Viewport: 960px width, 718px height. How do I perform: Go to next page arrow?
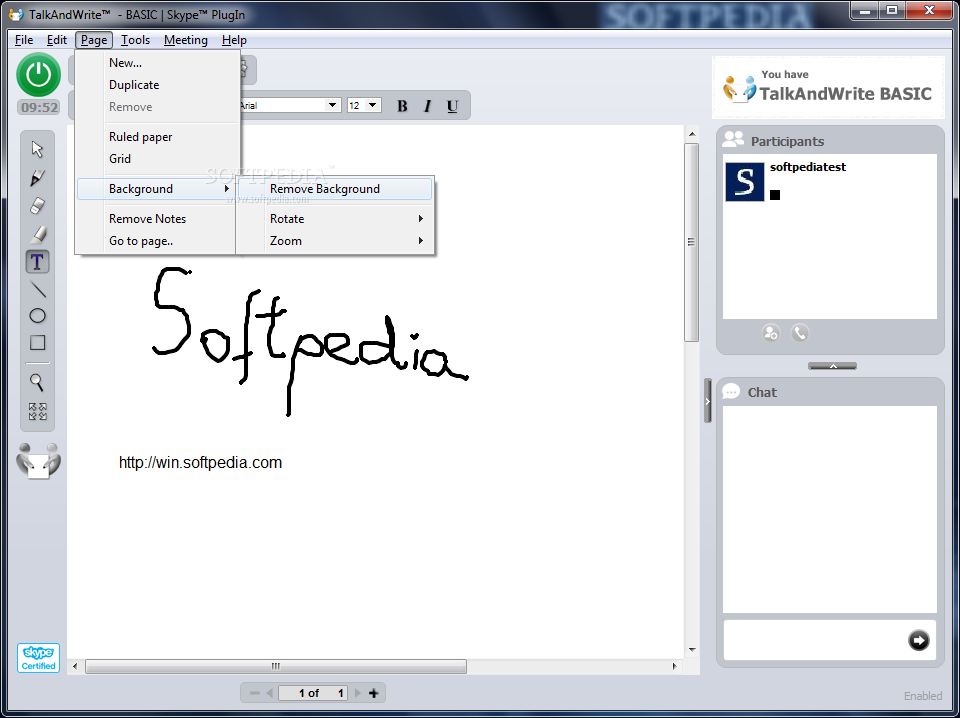358,694
